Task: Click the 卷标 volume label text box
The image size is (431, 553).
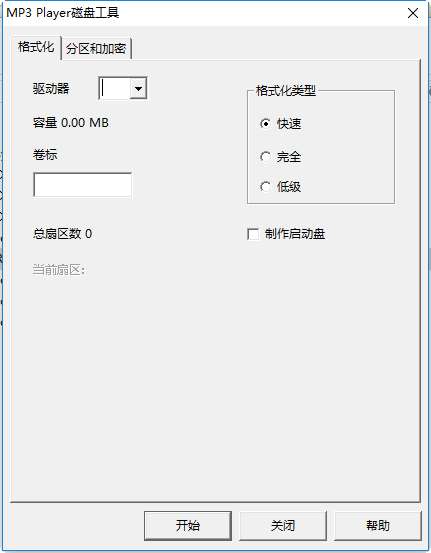Action: (x=83, y=185)
